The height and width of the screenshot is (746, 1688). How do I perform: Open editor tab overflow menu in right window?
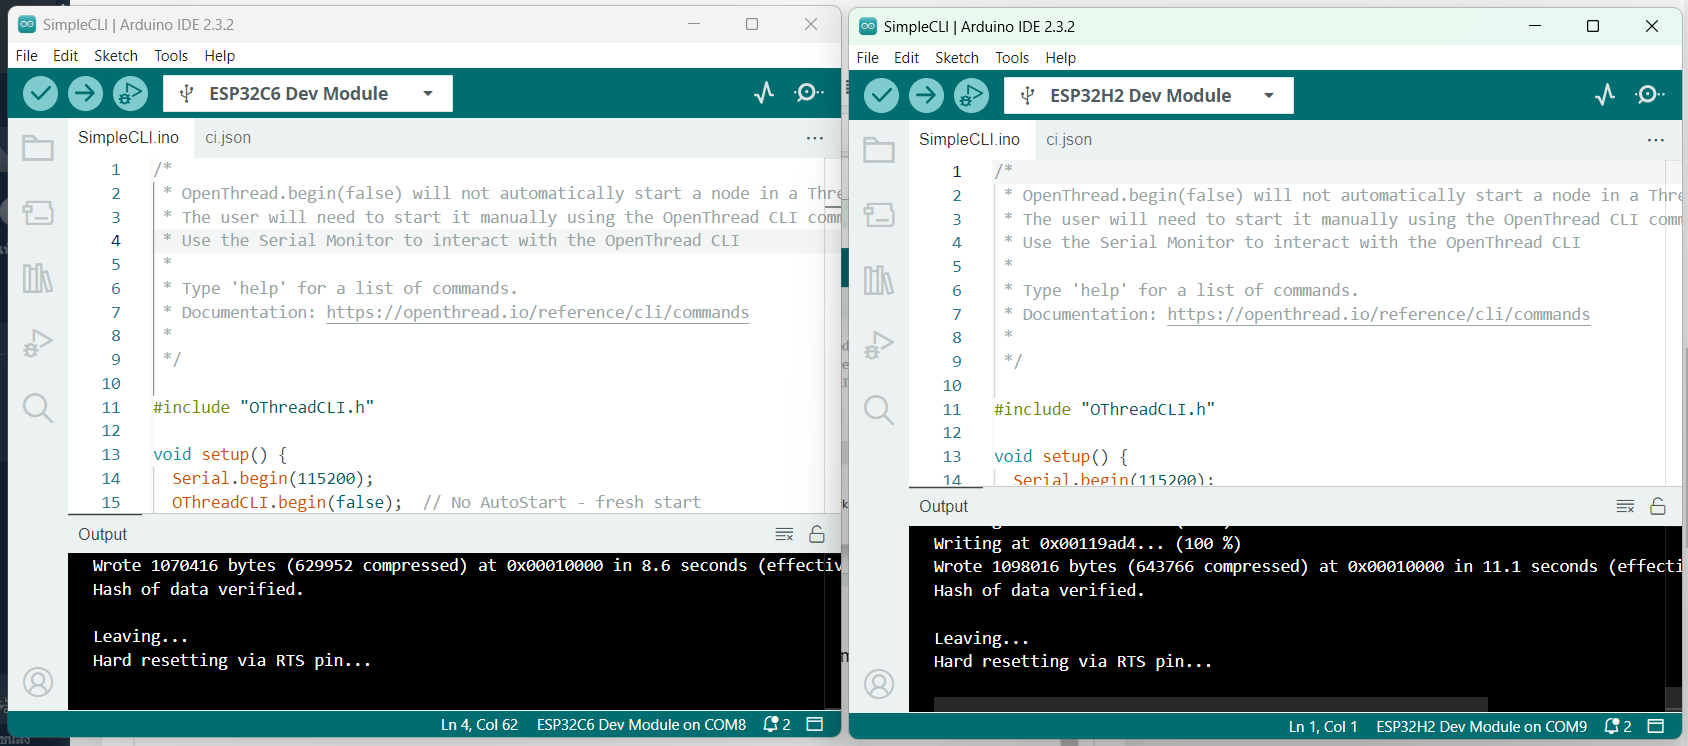[x=1655, y=140]
